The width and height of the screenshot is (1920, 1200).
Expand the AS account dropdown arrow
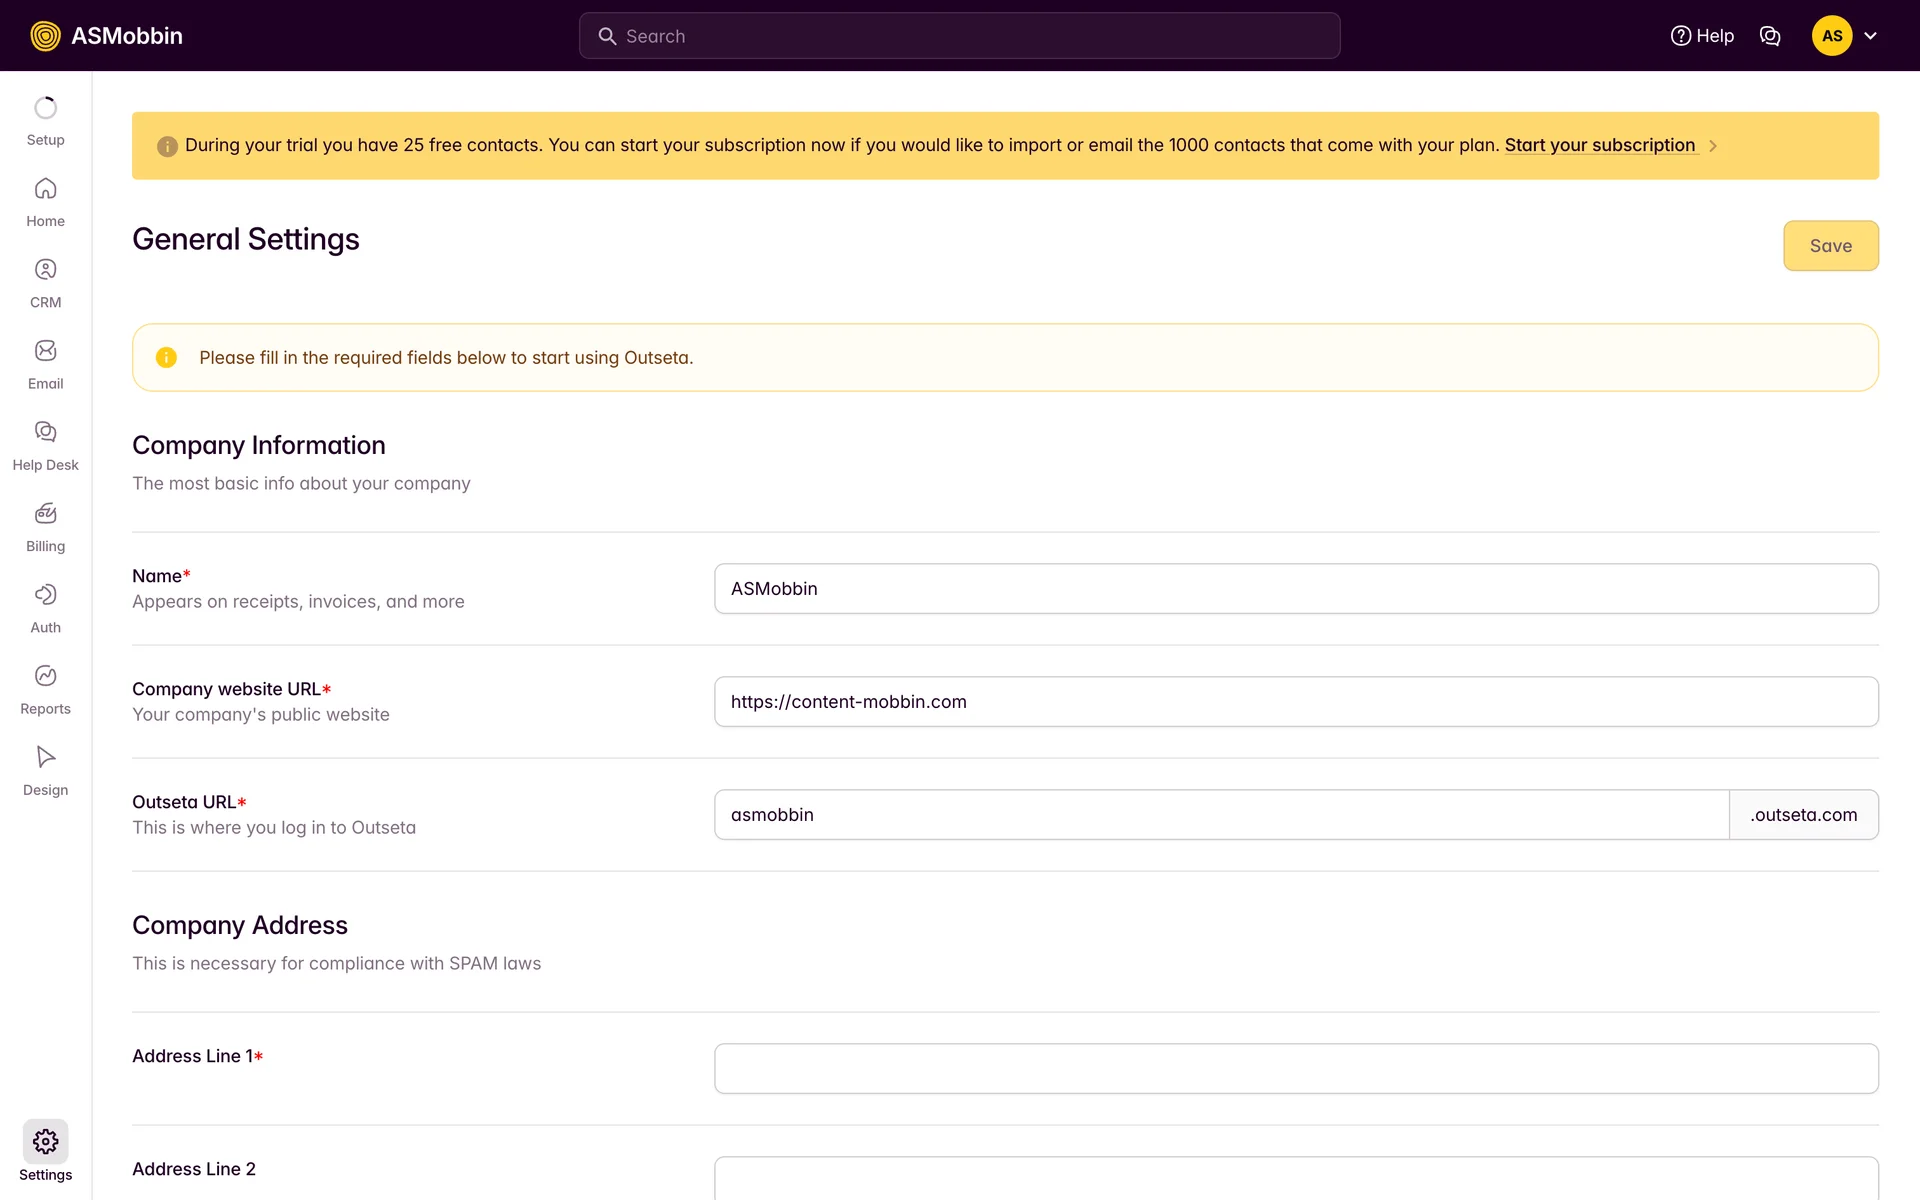pyautogui.click(x=1870, y=36)
